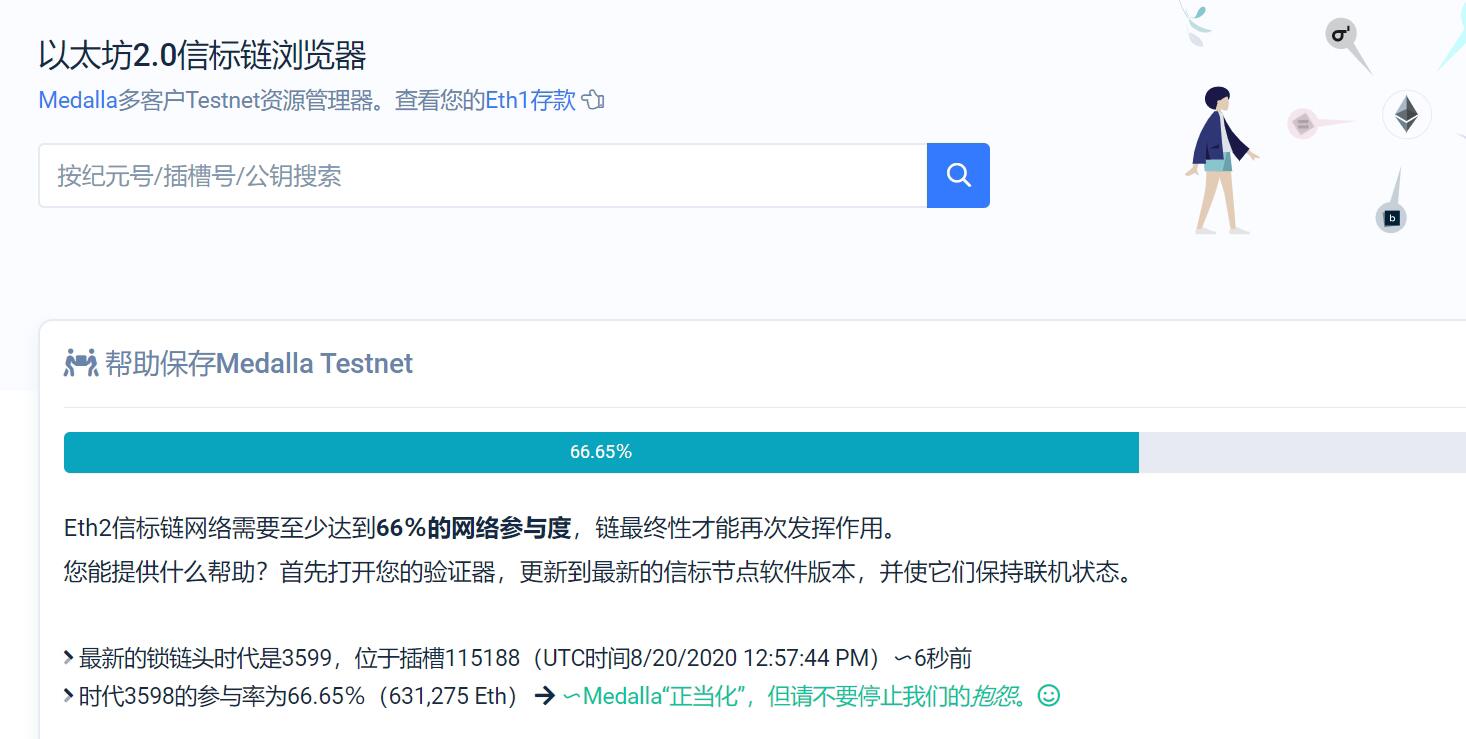Click the 66.65% participation progress bar
1466x739 pixels.
[x=600, y=452]
